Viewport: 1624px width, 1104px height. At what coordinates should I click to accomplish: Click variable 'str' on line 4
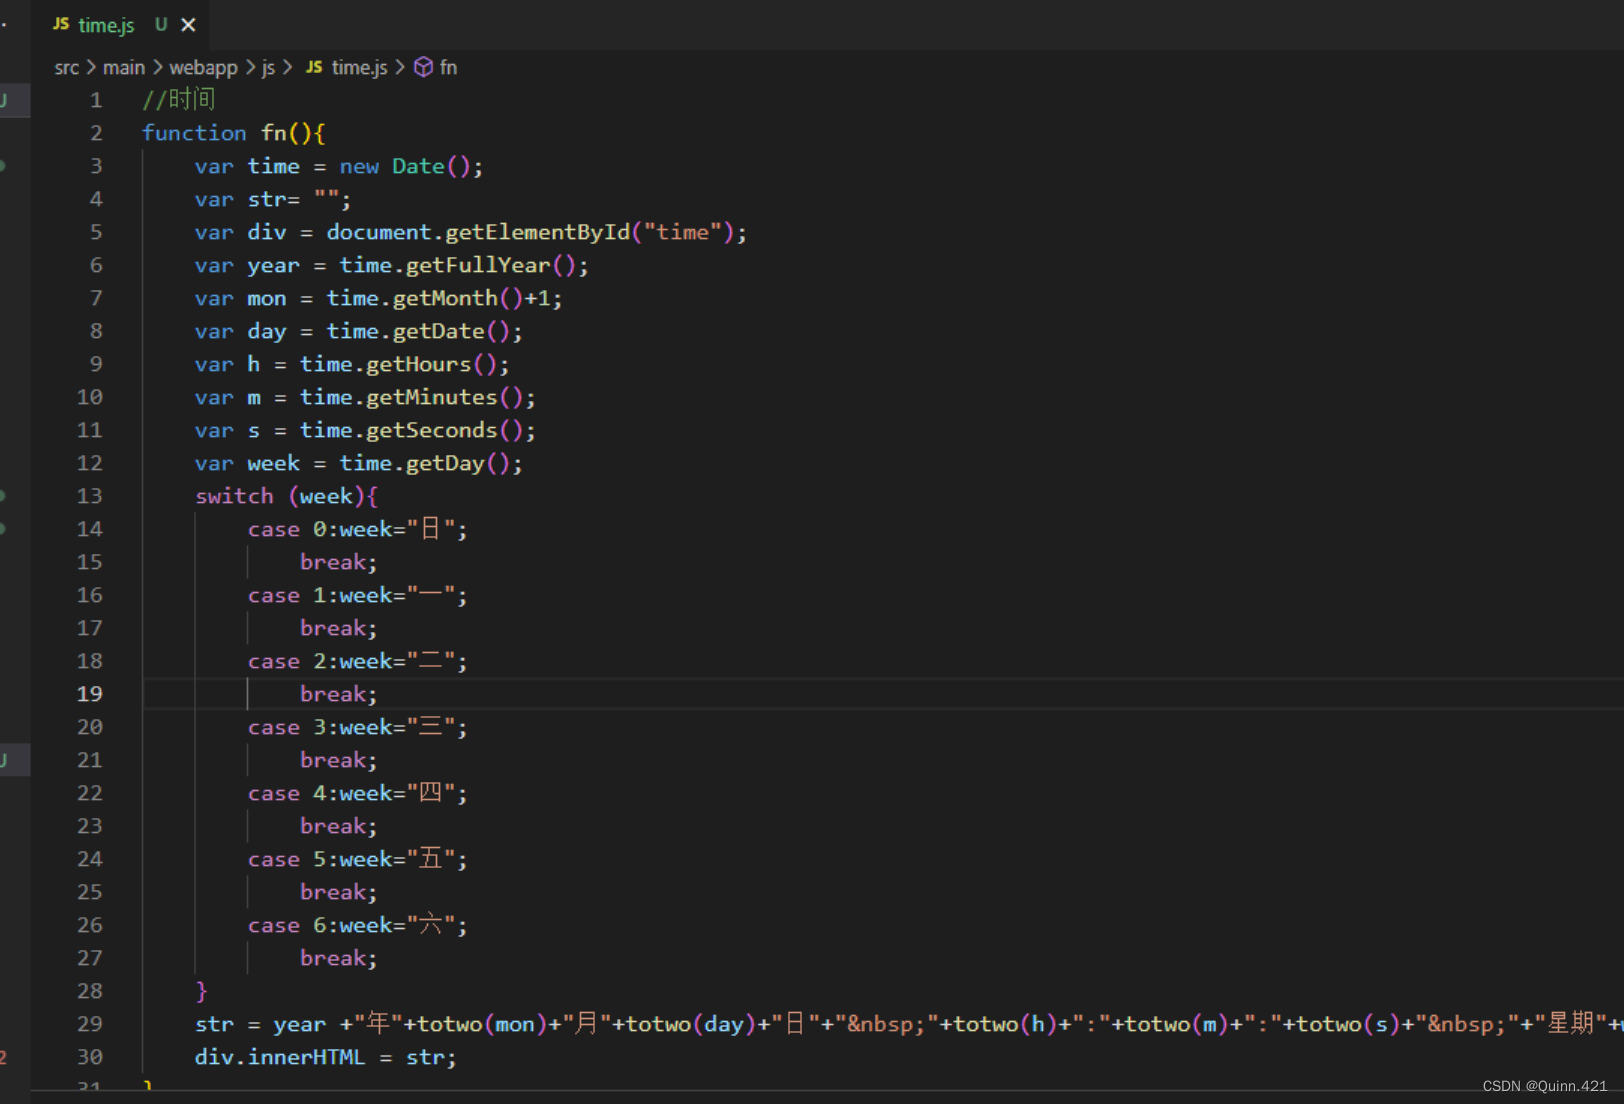(x=267, y=199)
